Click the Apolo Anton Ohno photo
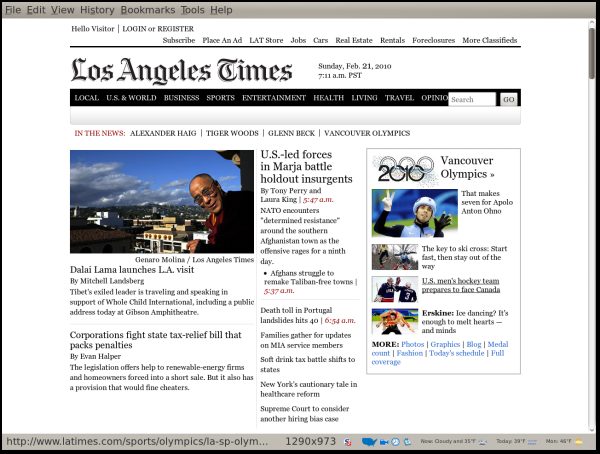This screenshot has height=454, width=600. pos(415,213)
